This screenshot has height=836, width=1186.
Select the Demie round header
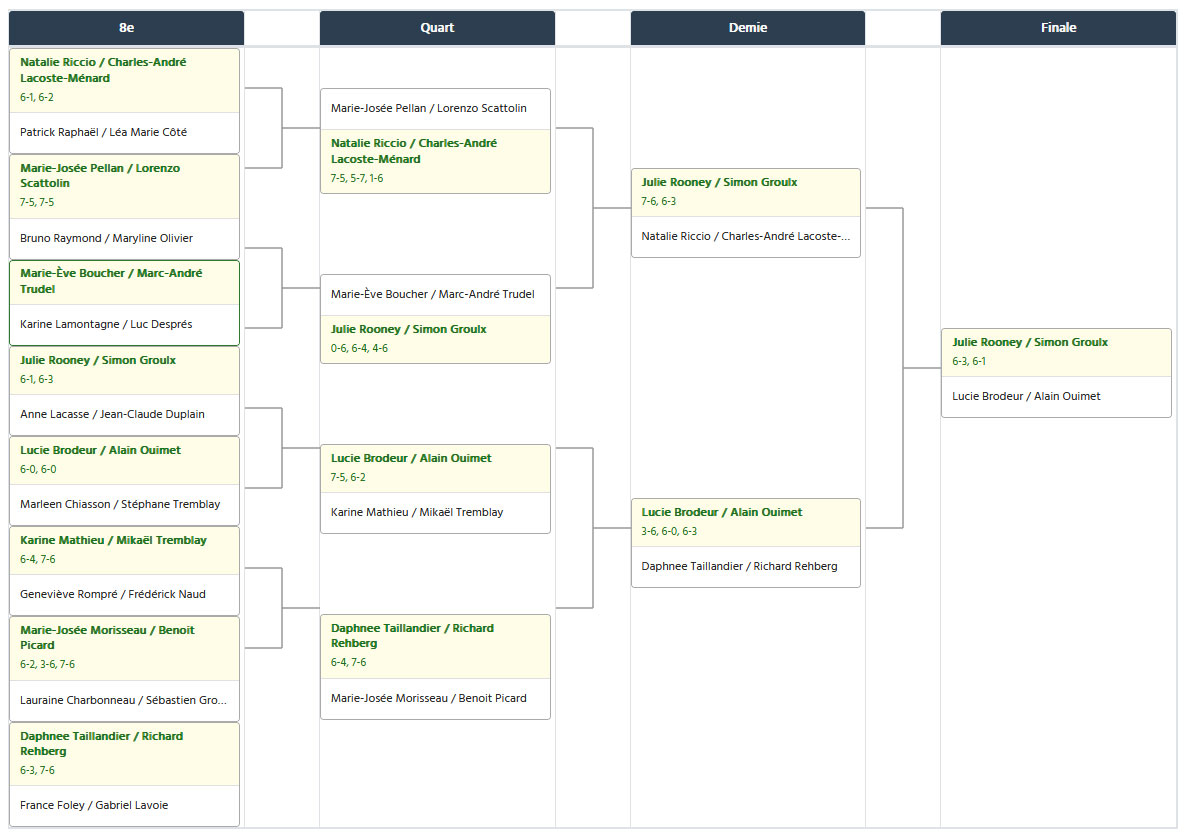tap(747, 28)
